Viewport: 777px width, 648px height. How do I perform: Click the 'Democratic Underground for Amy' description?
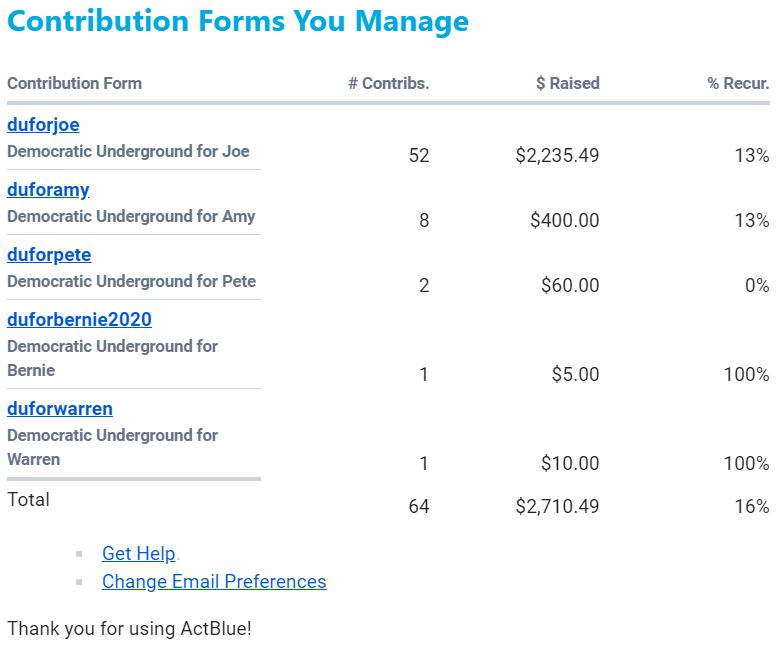131,216
